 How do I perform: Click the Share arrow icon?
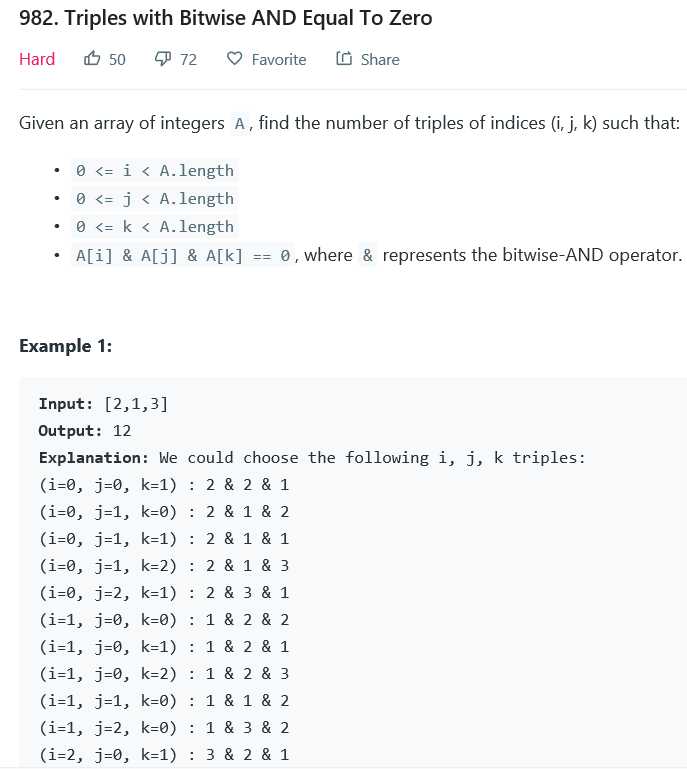(344, 59)
